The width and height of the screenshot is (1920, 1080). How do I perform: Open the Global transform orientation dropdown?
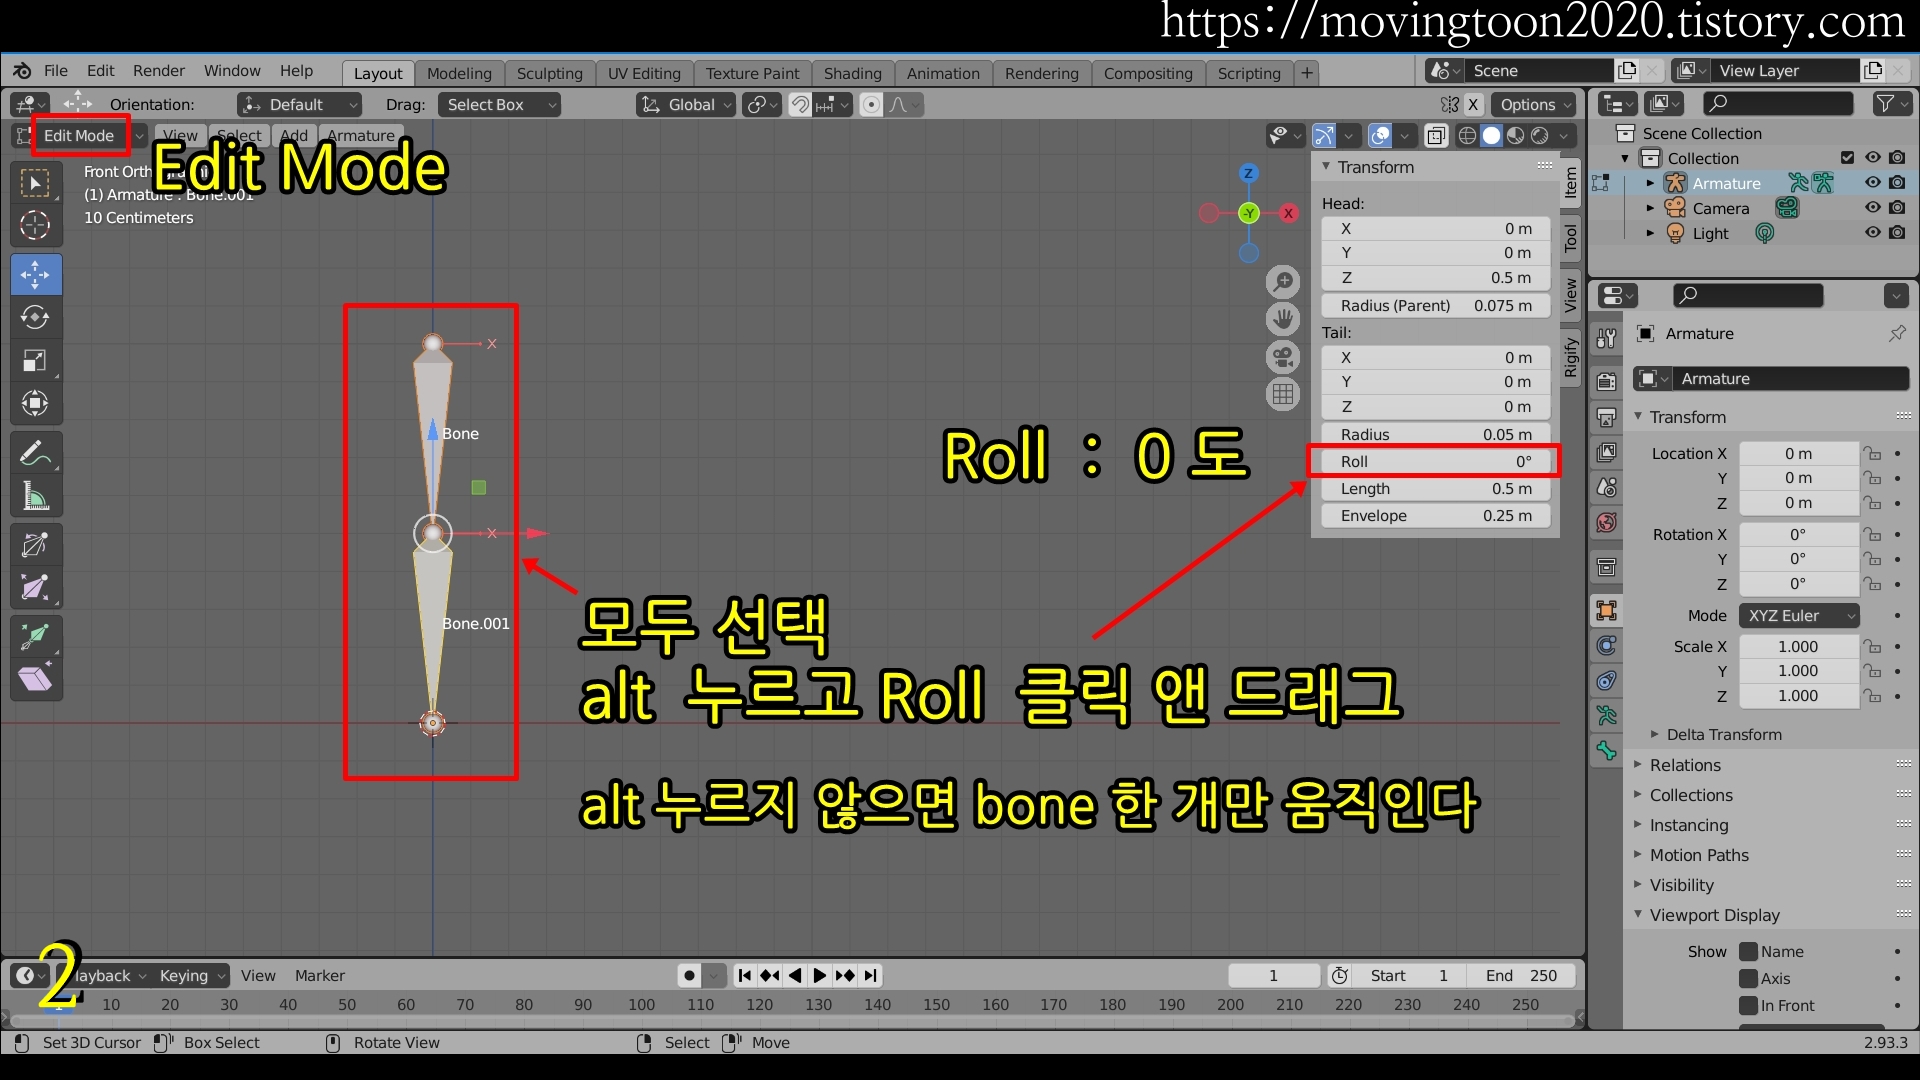(686, 105)
